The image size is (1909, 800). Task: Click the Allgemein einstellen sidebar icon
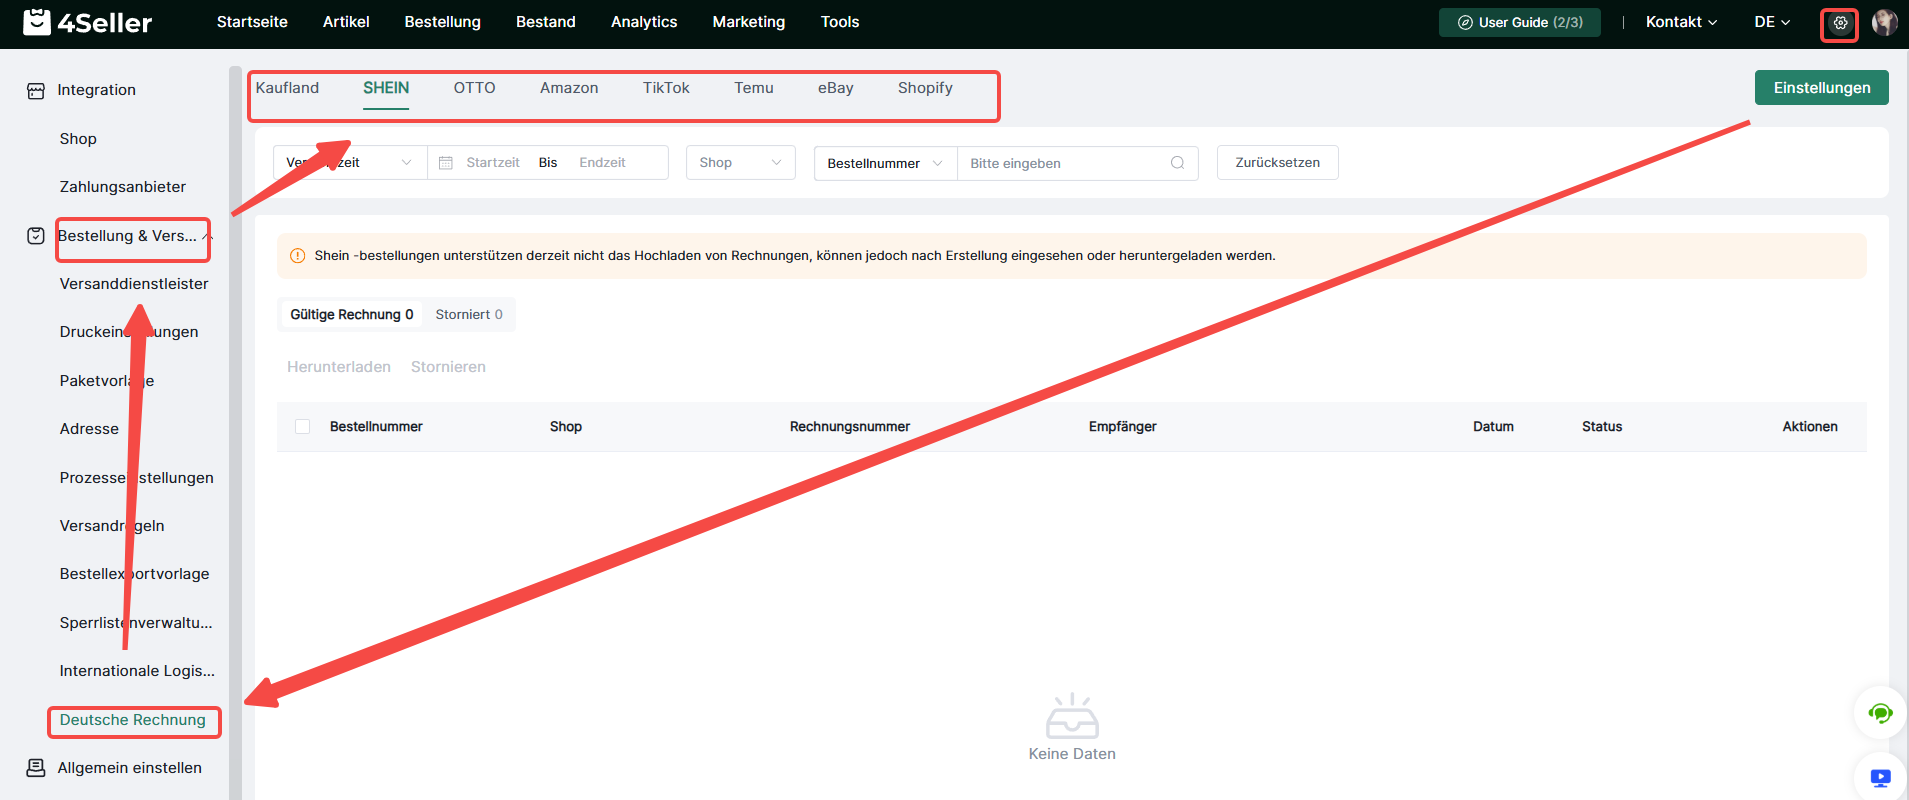[x=36, y=768]
